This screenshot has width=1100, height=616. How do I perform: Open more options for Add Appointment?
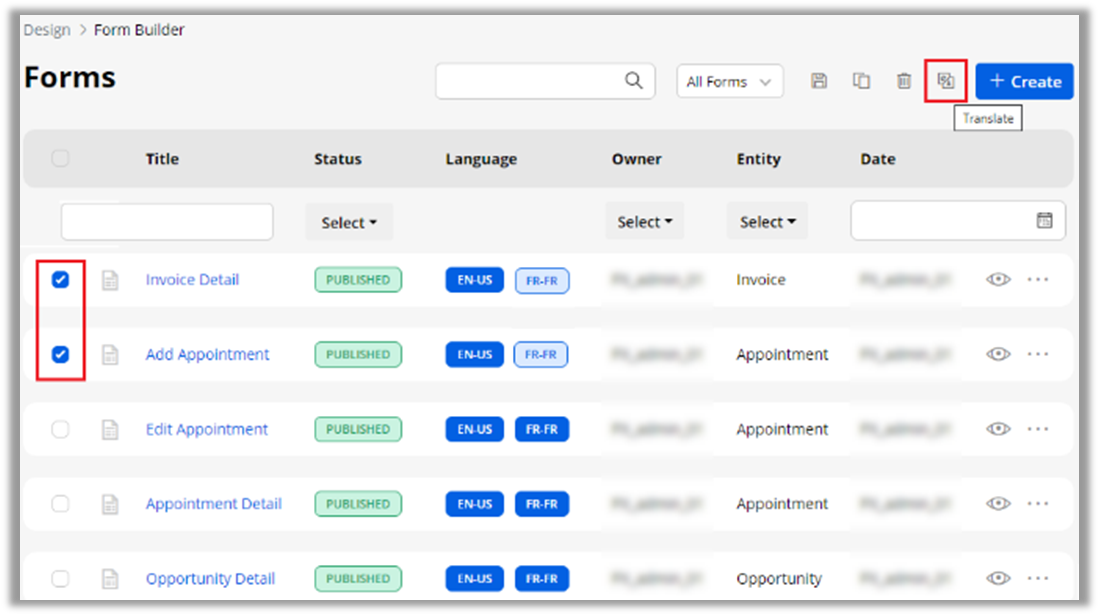pyautogui.click(x=1038, y=354)
